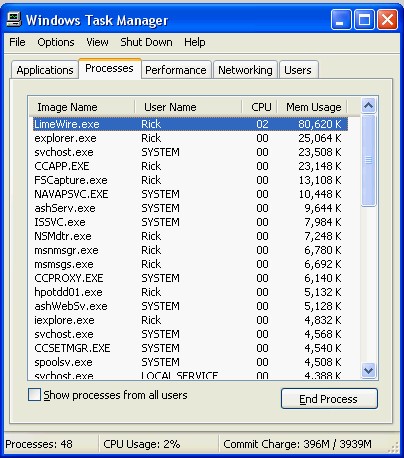The image size is (404, 458).
Task: Sort by Image Name column header
Action: coord(81,107)
